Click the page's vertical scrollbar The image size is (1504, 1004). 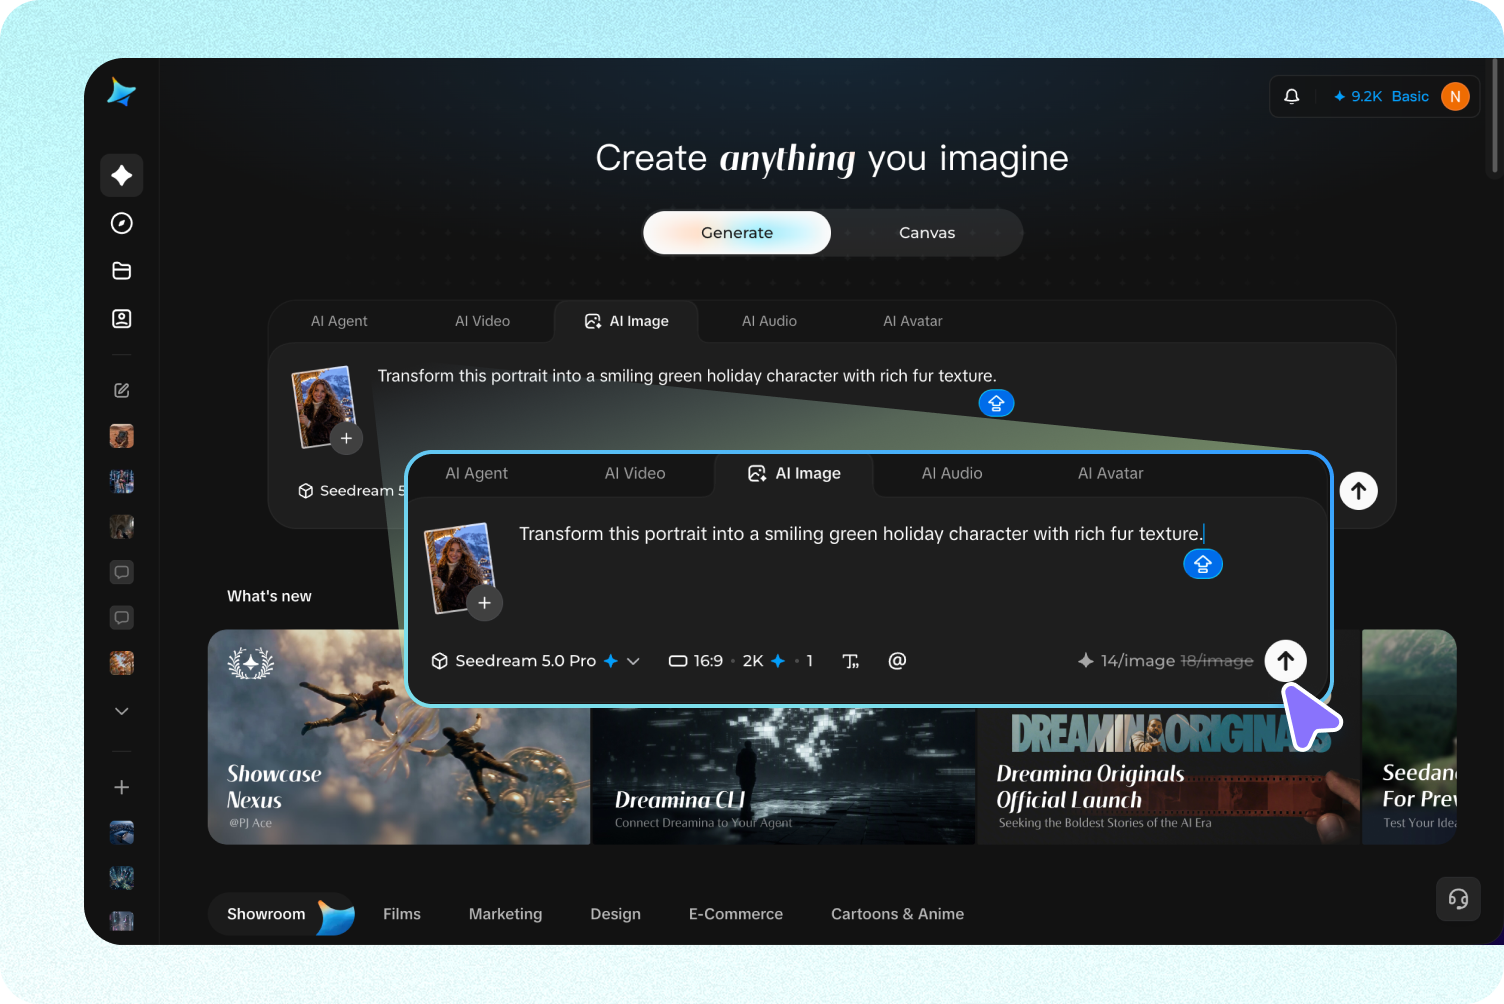point(1495,115)
